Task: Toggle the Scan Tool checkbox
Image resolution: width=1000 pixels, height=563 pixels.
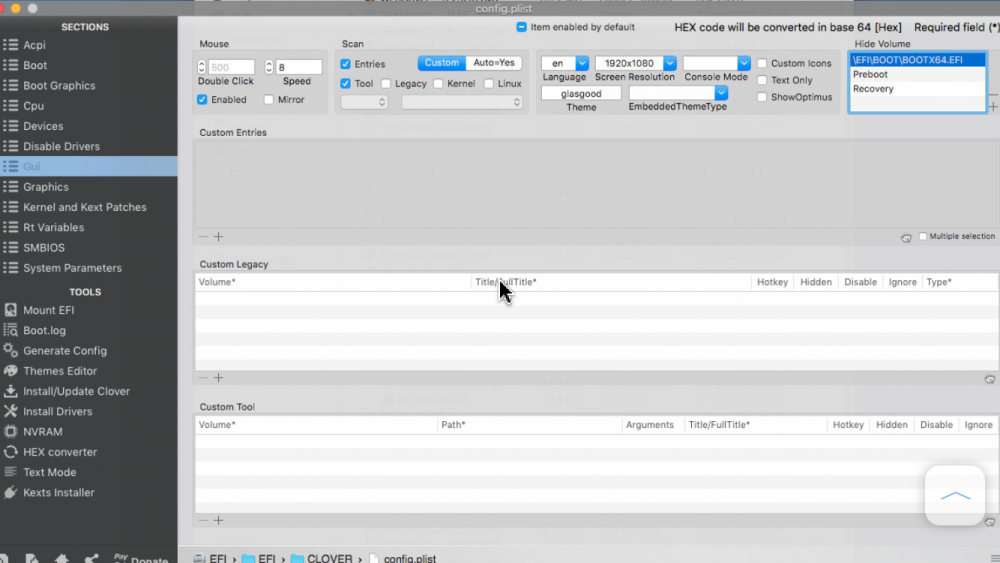Action: click(345, 84)
